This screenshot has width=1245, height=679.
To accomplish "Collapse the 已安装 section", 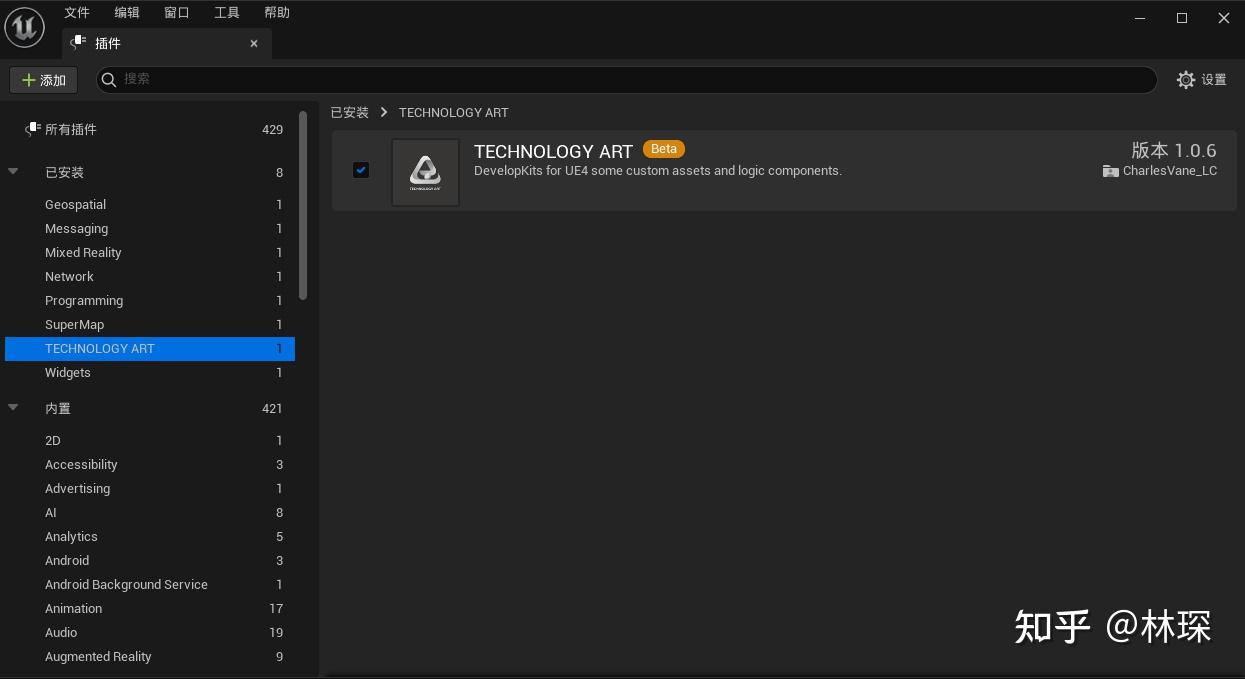I will pos(13,171).
